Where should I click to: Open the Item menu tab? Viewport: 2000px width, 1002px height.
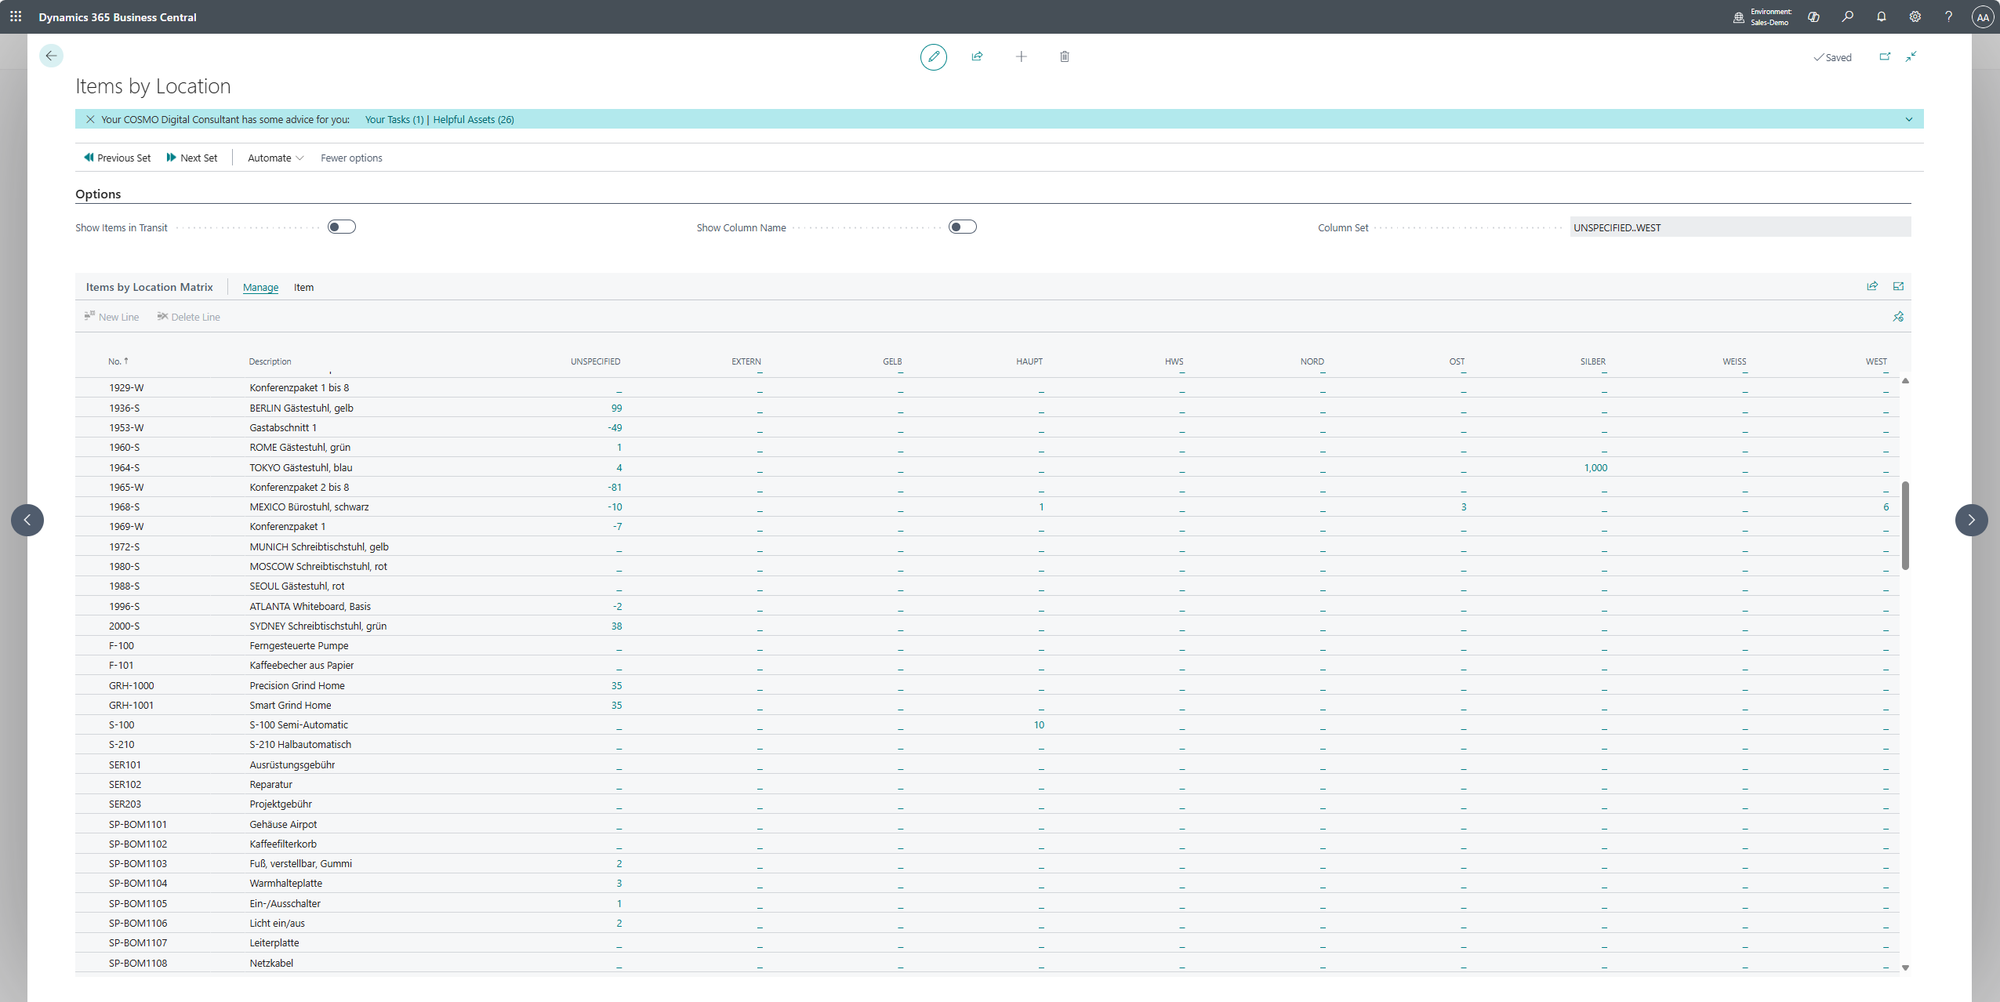click(303, 288)
